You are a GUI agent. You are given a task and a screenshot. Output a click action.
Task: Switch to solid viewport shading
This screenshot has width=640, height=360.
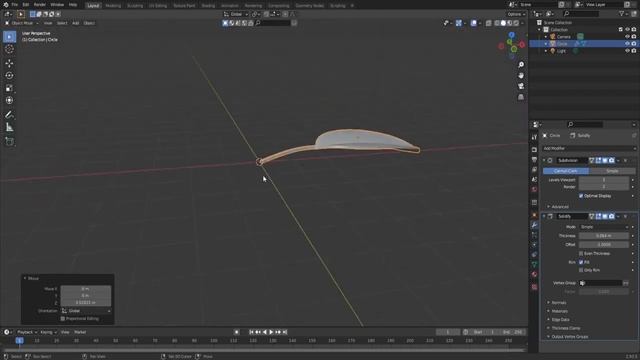click(x=503, y=23)
